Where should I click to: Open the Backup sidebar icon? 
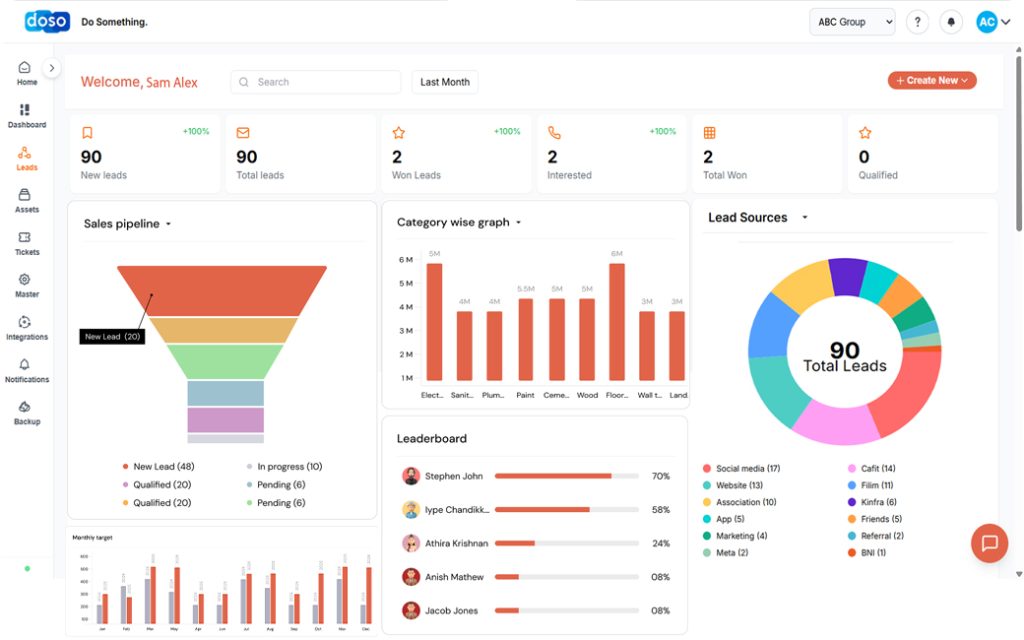25,407
